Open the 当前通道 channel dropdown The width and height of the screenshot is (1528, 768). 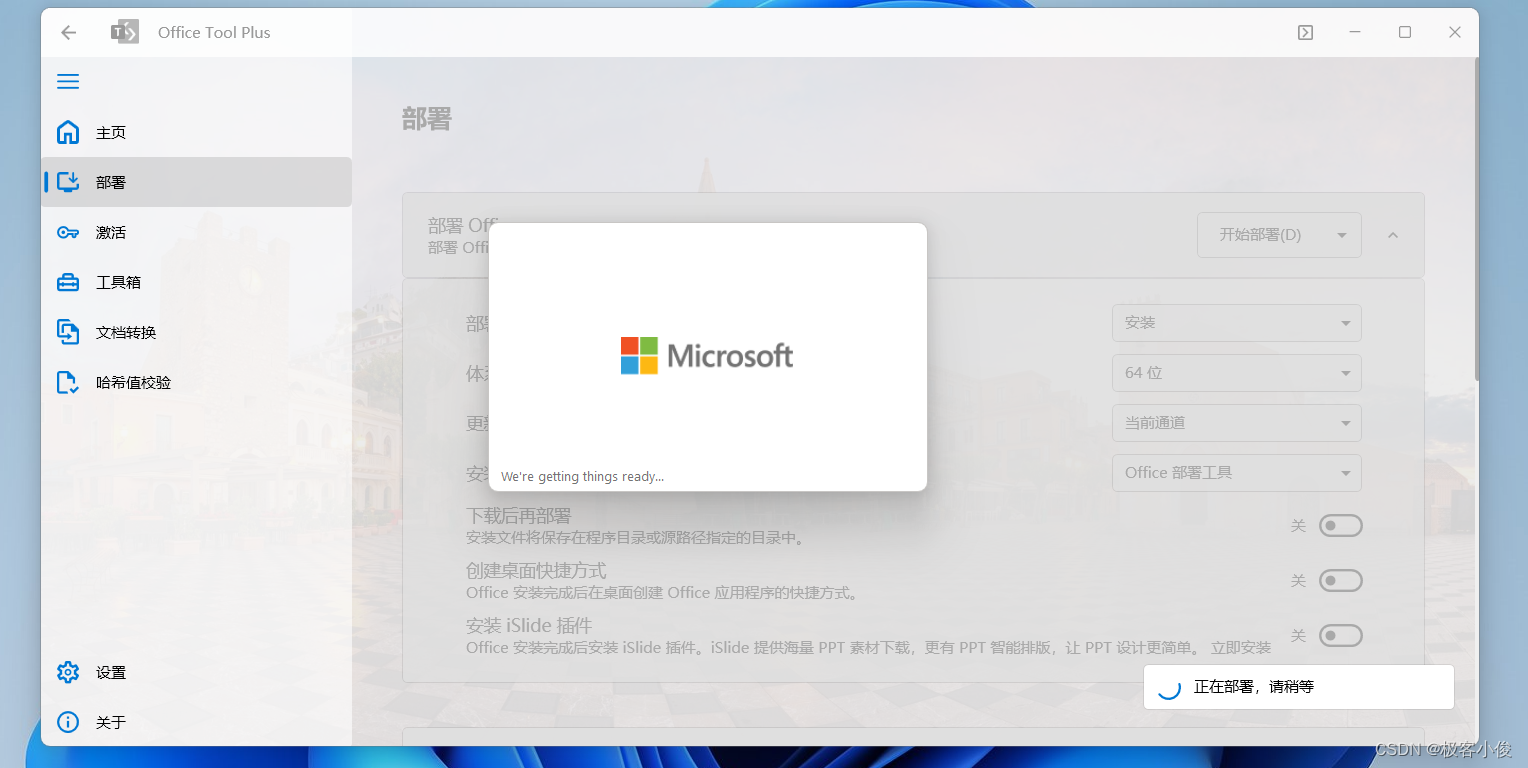click(x=1236, y=423)
